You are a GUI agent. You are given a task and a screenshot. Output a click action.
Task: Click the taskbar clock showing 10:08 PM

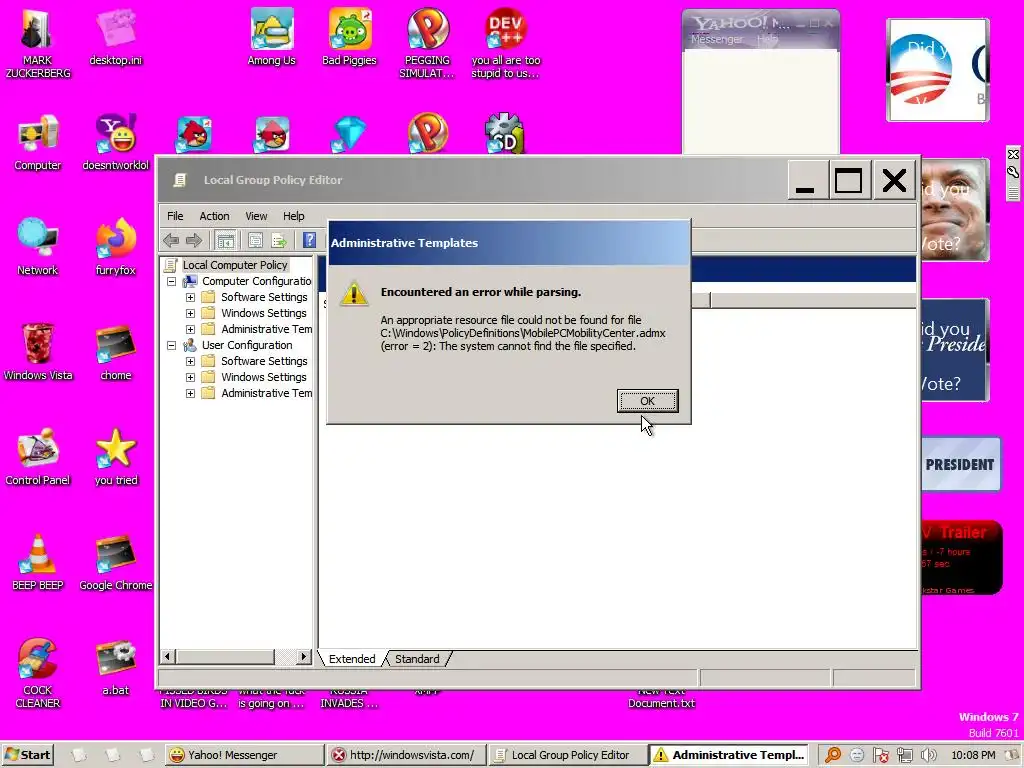click(x=973, y=755)
